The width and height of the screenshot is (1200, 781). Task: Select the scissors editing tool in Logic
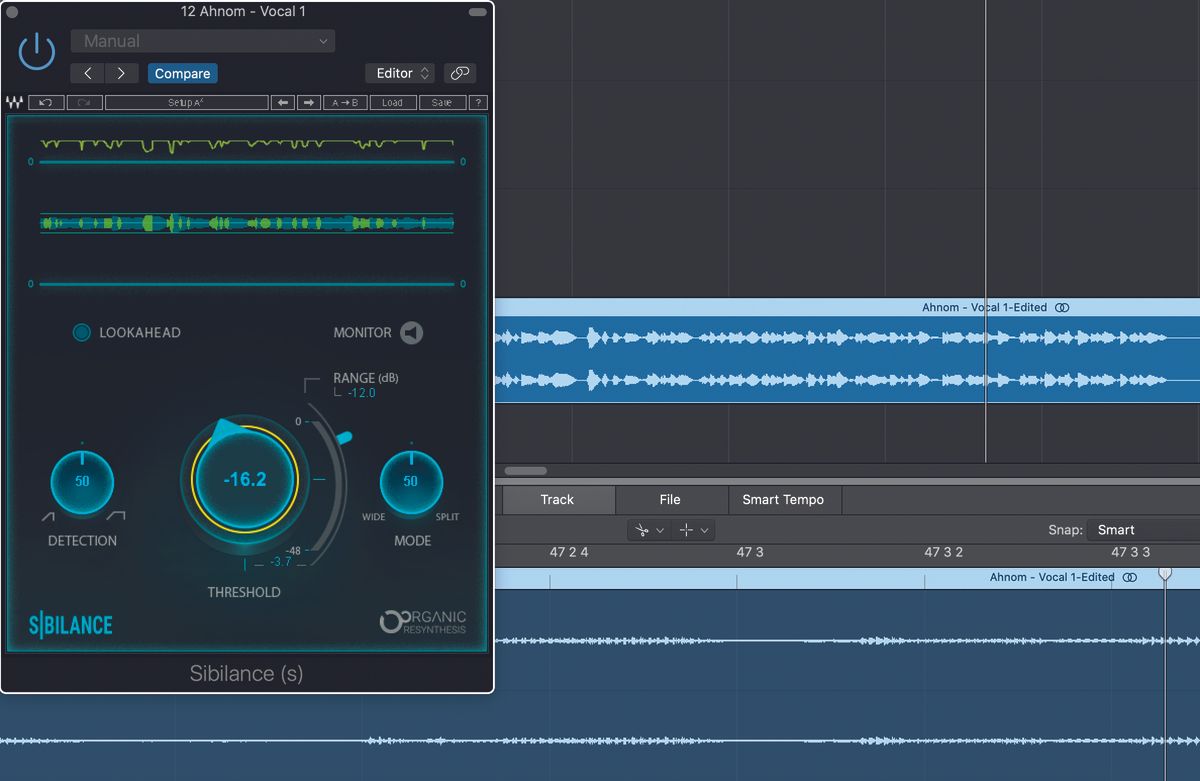click(x=643, y=529)
